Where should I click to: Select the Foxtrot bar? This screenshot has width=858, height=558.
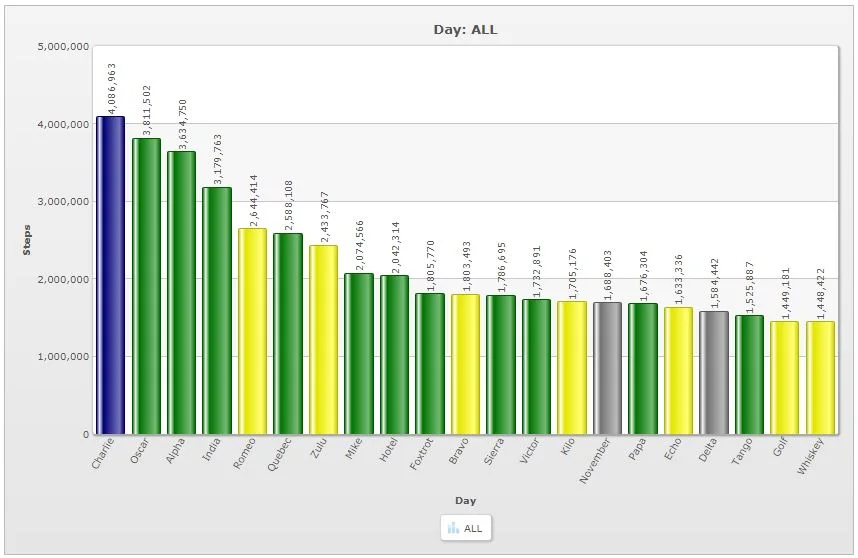(430, 364)
